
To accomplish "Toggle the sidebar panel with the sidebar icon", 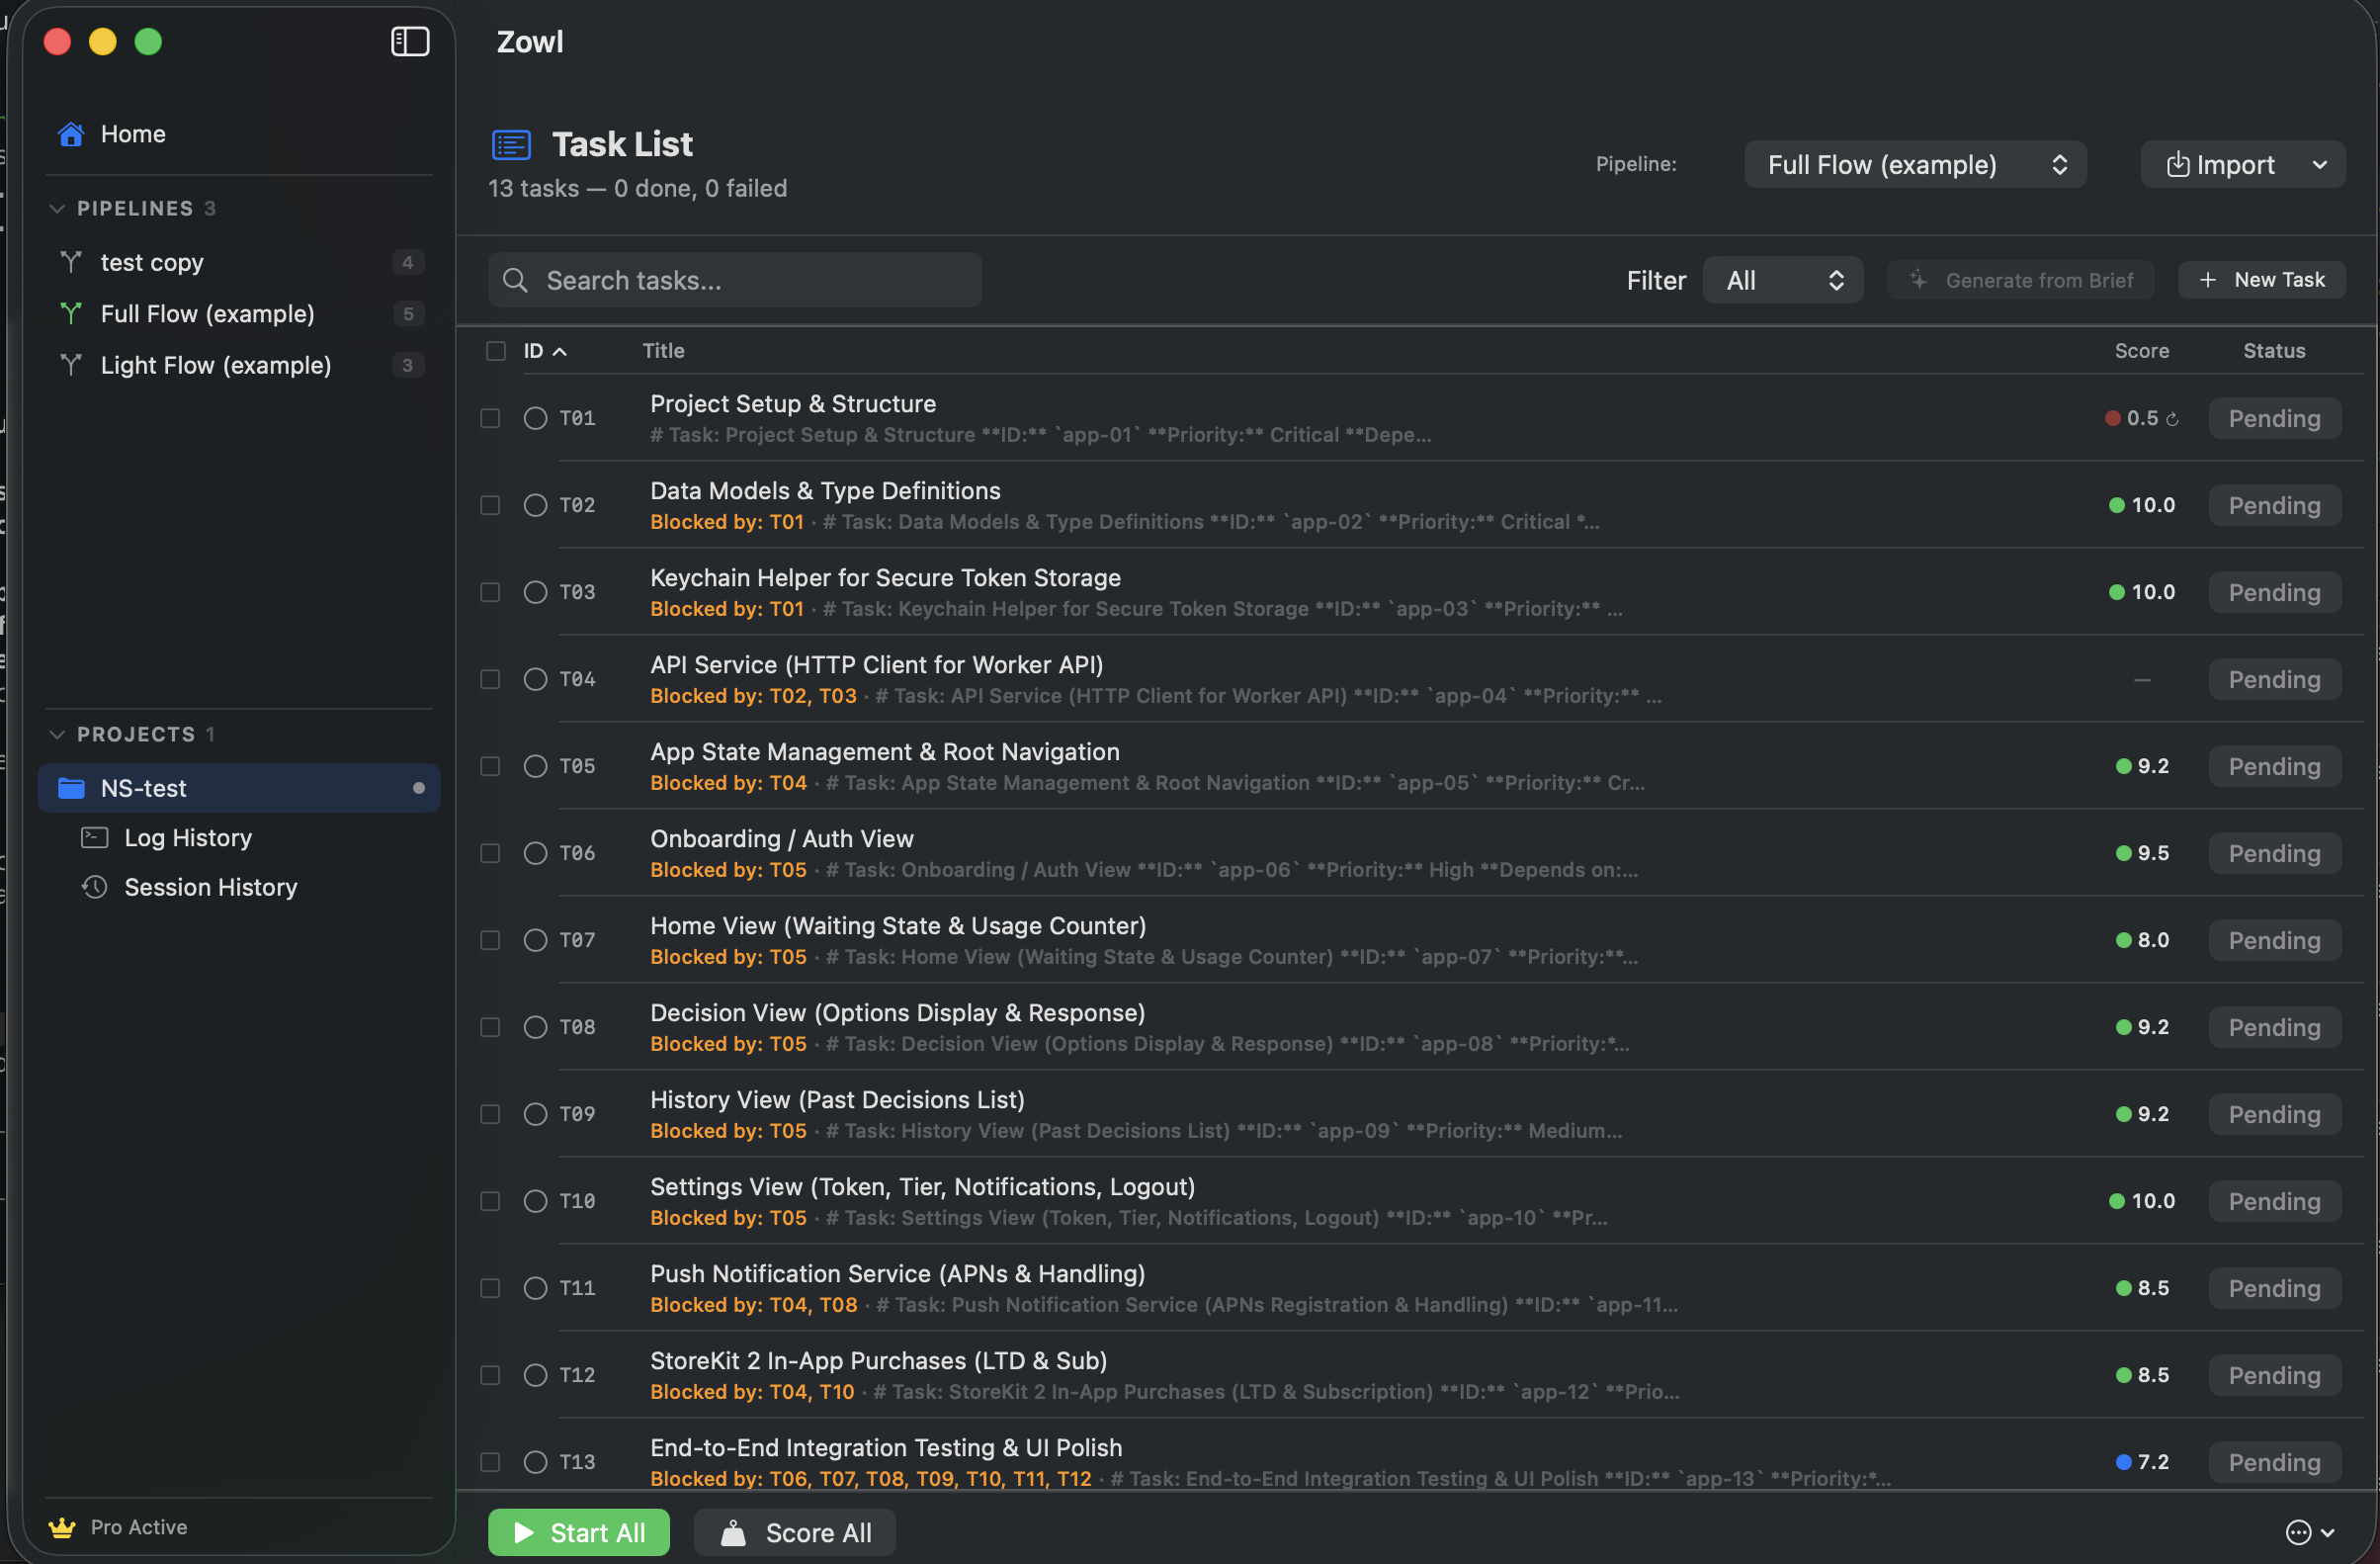I will click(409, 41).
